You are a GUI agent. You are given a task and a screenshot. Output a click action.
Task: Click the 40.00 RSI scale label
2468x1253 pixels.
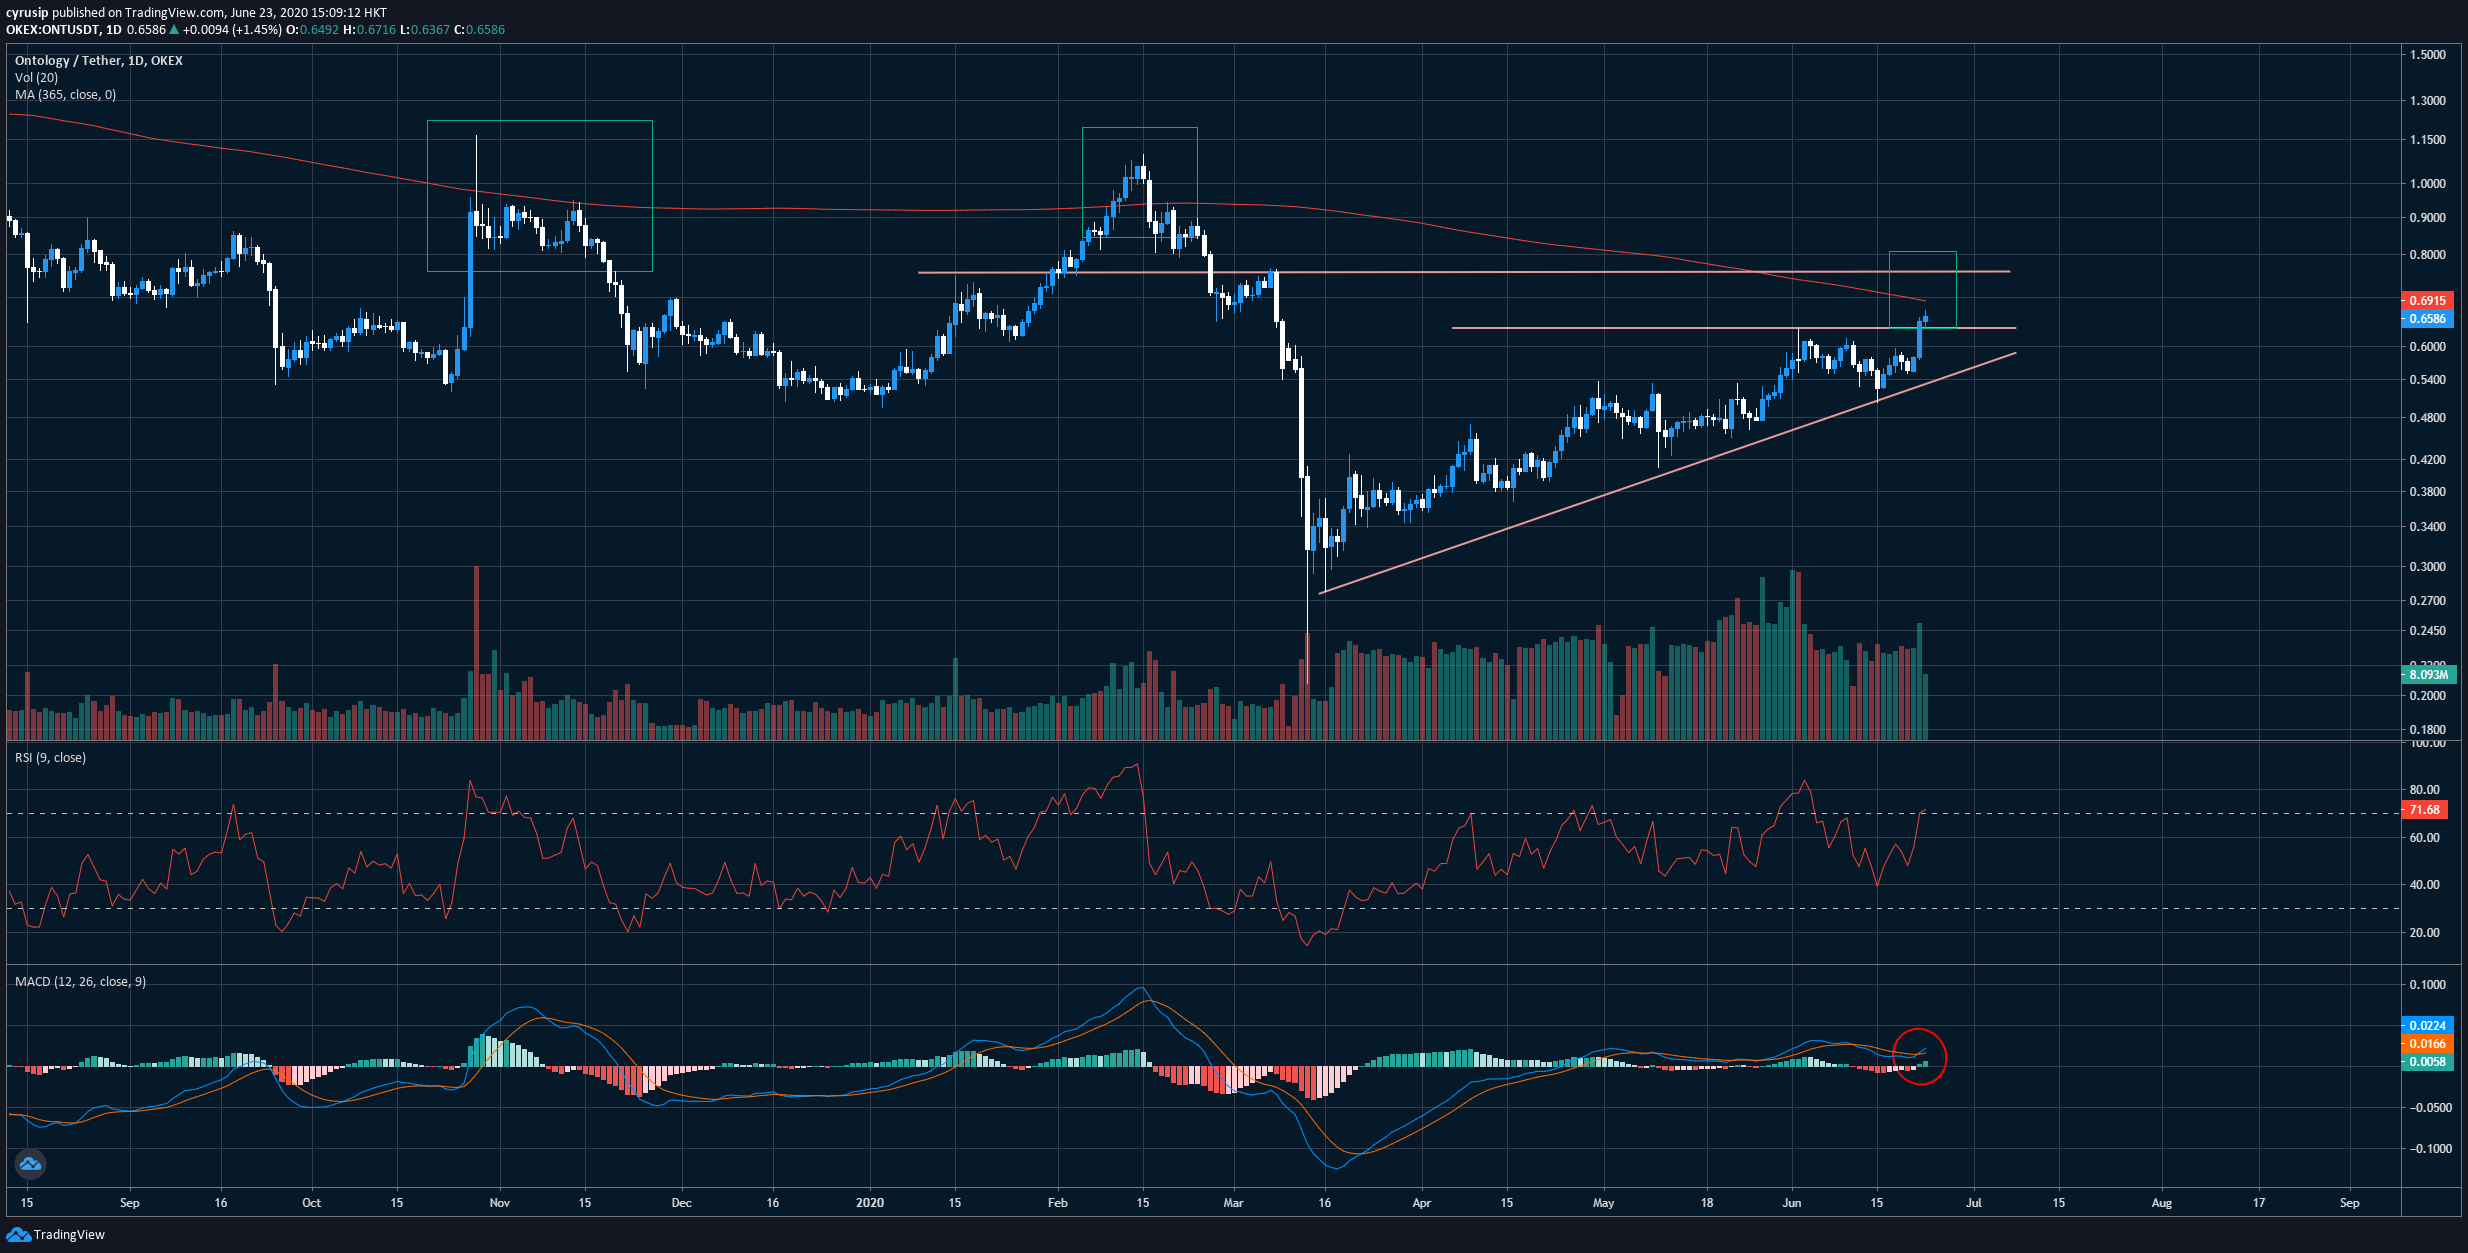[x=2425, y=885]
